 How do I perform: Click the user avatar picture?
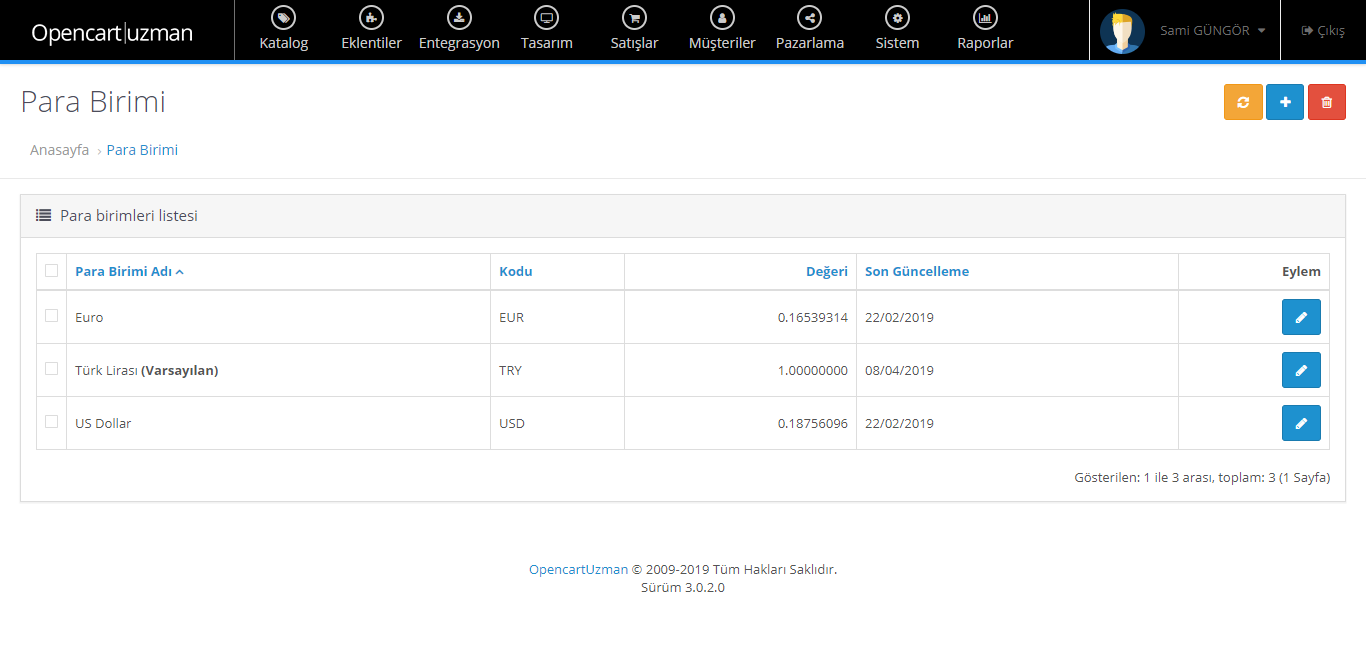[x=1122, y=31]
